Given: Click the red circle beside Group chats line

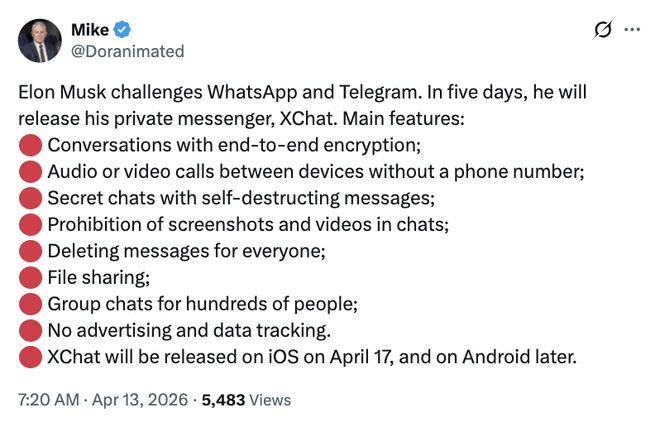Looking at the screenshot, I should [30, 303].
